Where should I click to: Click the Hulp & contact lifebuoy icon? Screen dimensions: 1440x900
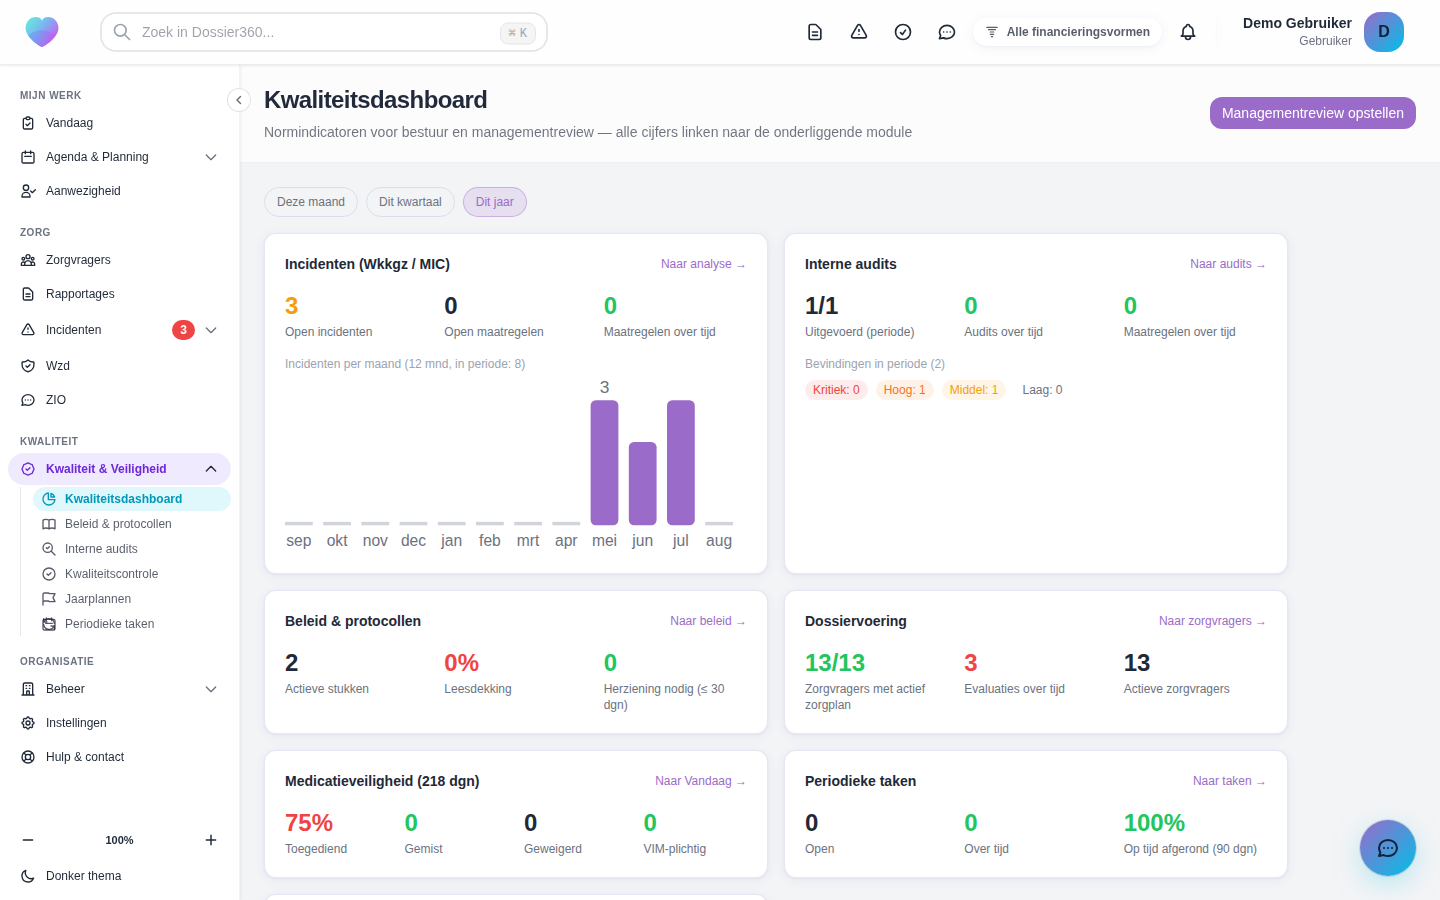click(28, 757)
